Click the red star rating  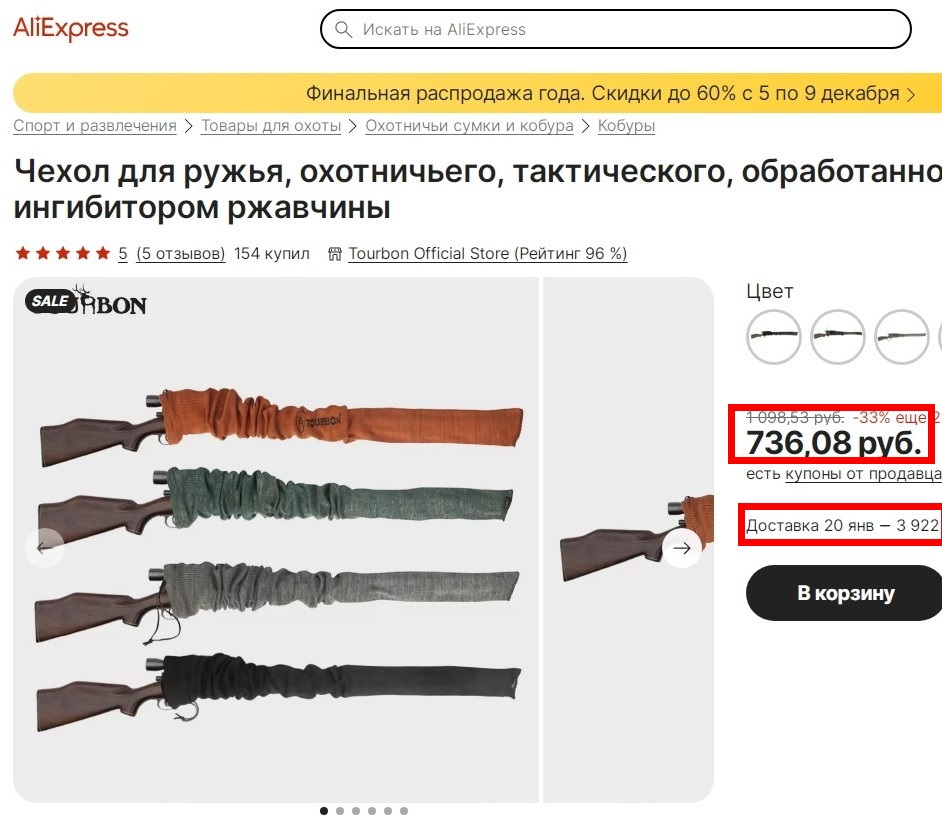coord(62,254)
